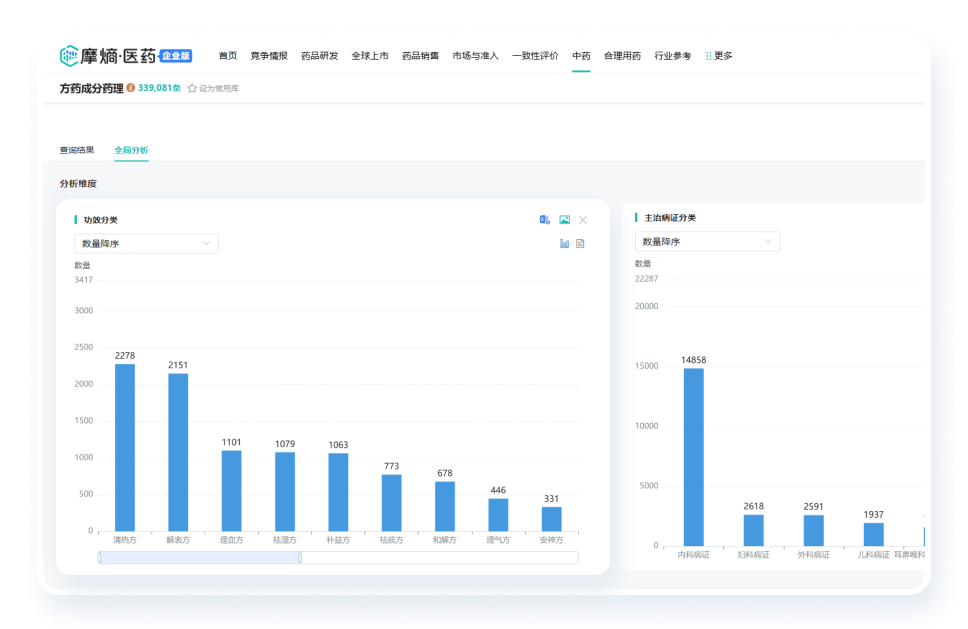Image resolution: width=968 pixels, height=629 pixels.
Task: Click the 补益方 bar showing 1063
Action: point(338,492)
